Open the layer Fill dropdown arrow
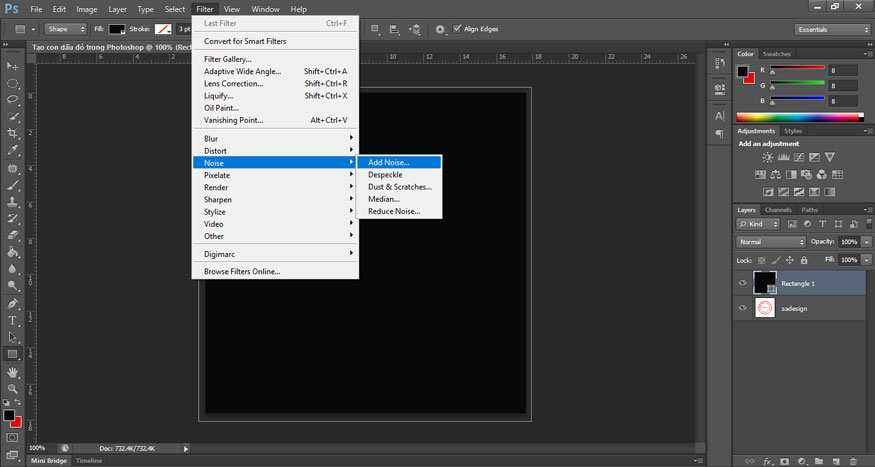This screenshot has height=467, width=875. pos(867,260)
